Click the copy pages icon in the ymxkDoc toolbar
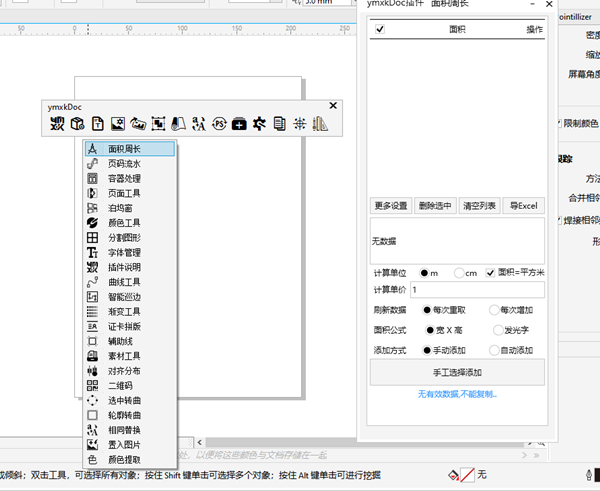This screenshot has height=491, width=600. 280,124
